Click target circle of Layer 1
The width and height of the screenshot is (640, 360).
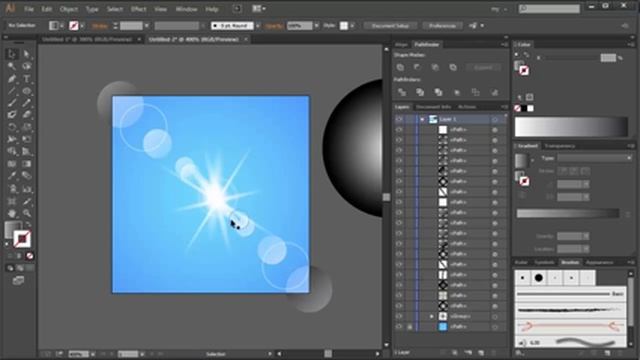click(x=495, y=119)
